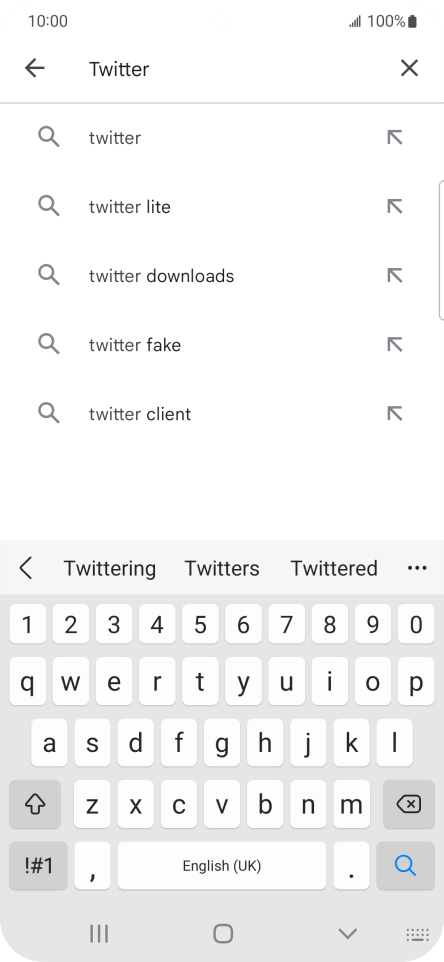The height and width of the screenshot is (962, 444).
Task: Clear the search text with X icon
Action: (x=409, y=68)
